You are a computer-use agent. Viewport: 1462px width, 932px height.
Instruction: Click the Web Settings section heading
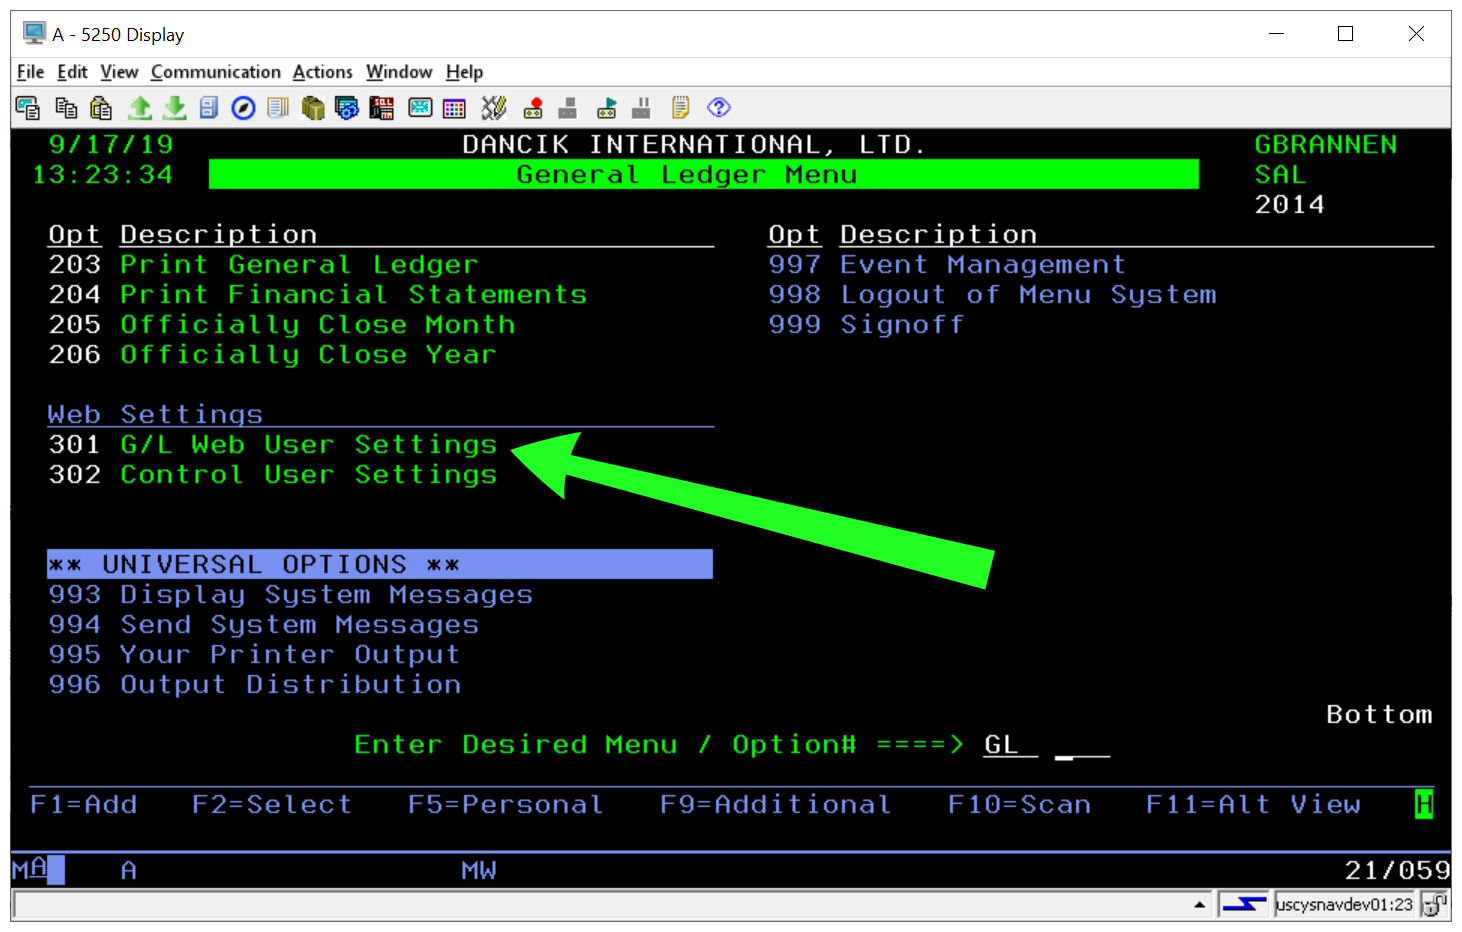pos(155,415)
